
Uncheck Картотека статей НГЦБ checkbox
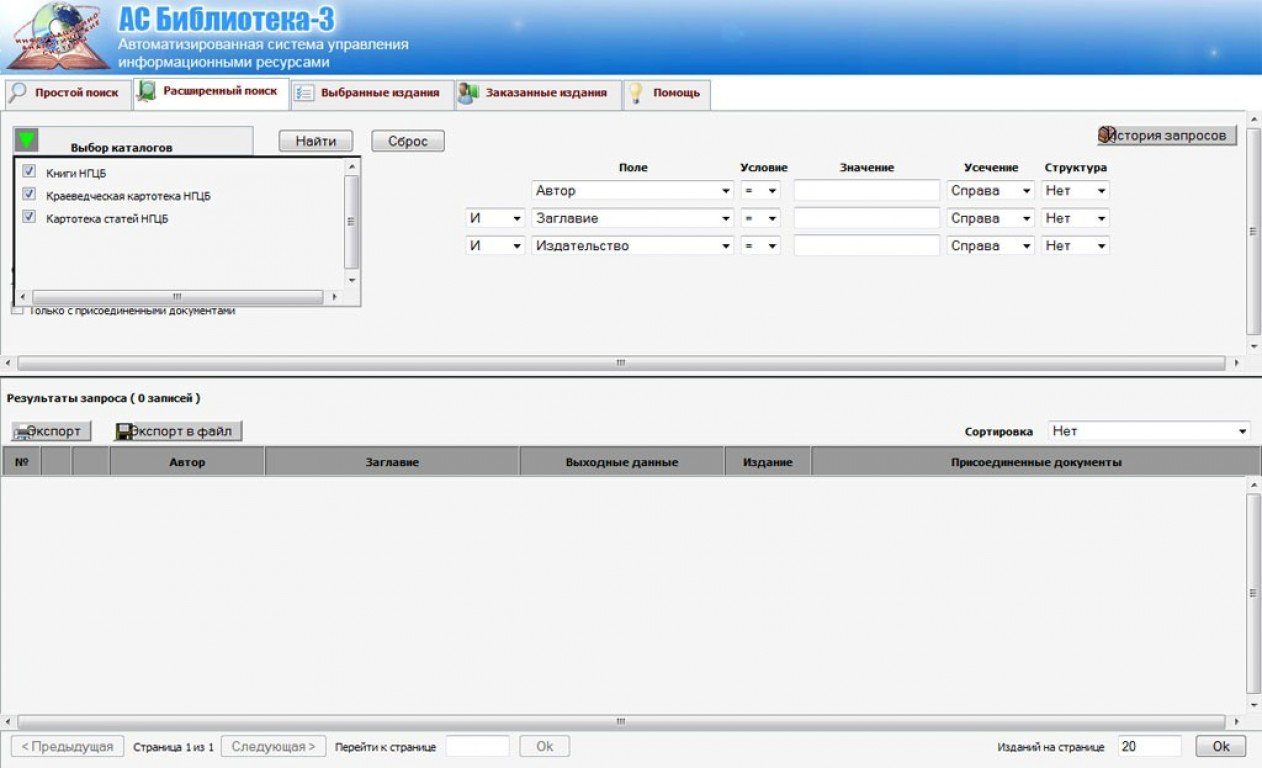pos(29,217)
